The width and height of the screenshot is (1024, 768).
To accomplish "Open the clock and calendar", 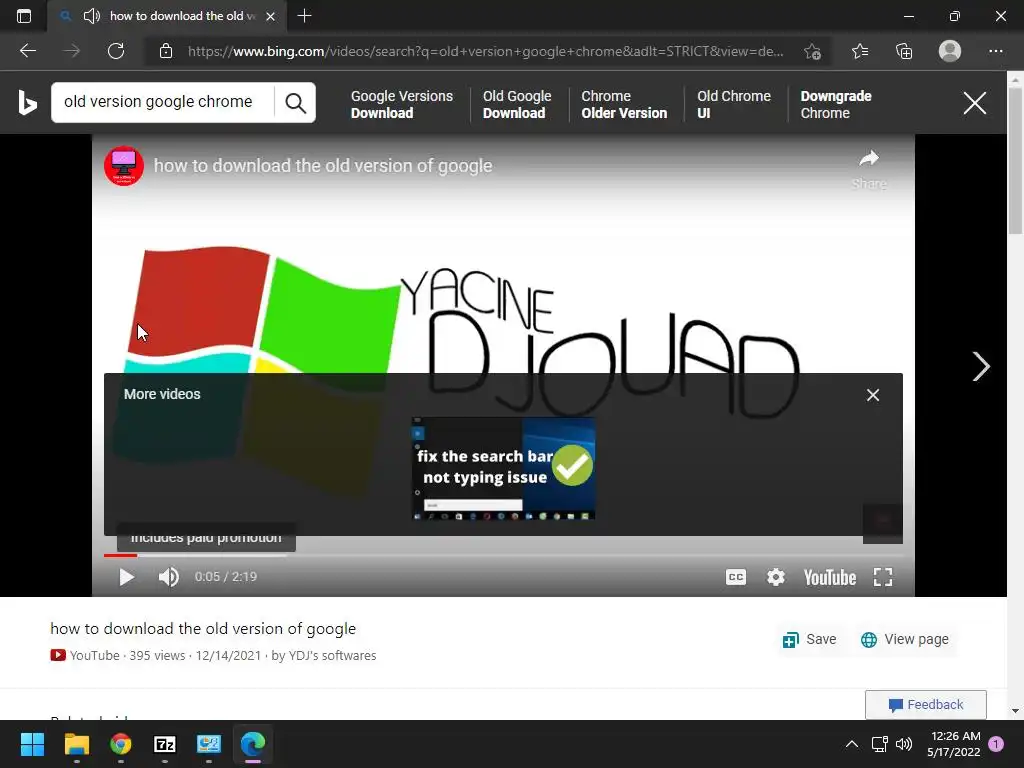I will (x=953, y=744).
